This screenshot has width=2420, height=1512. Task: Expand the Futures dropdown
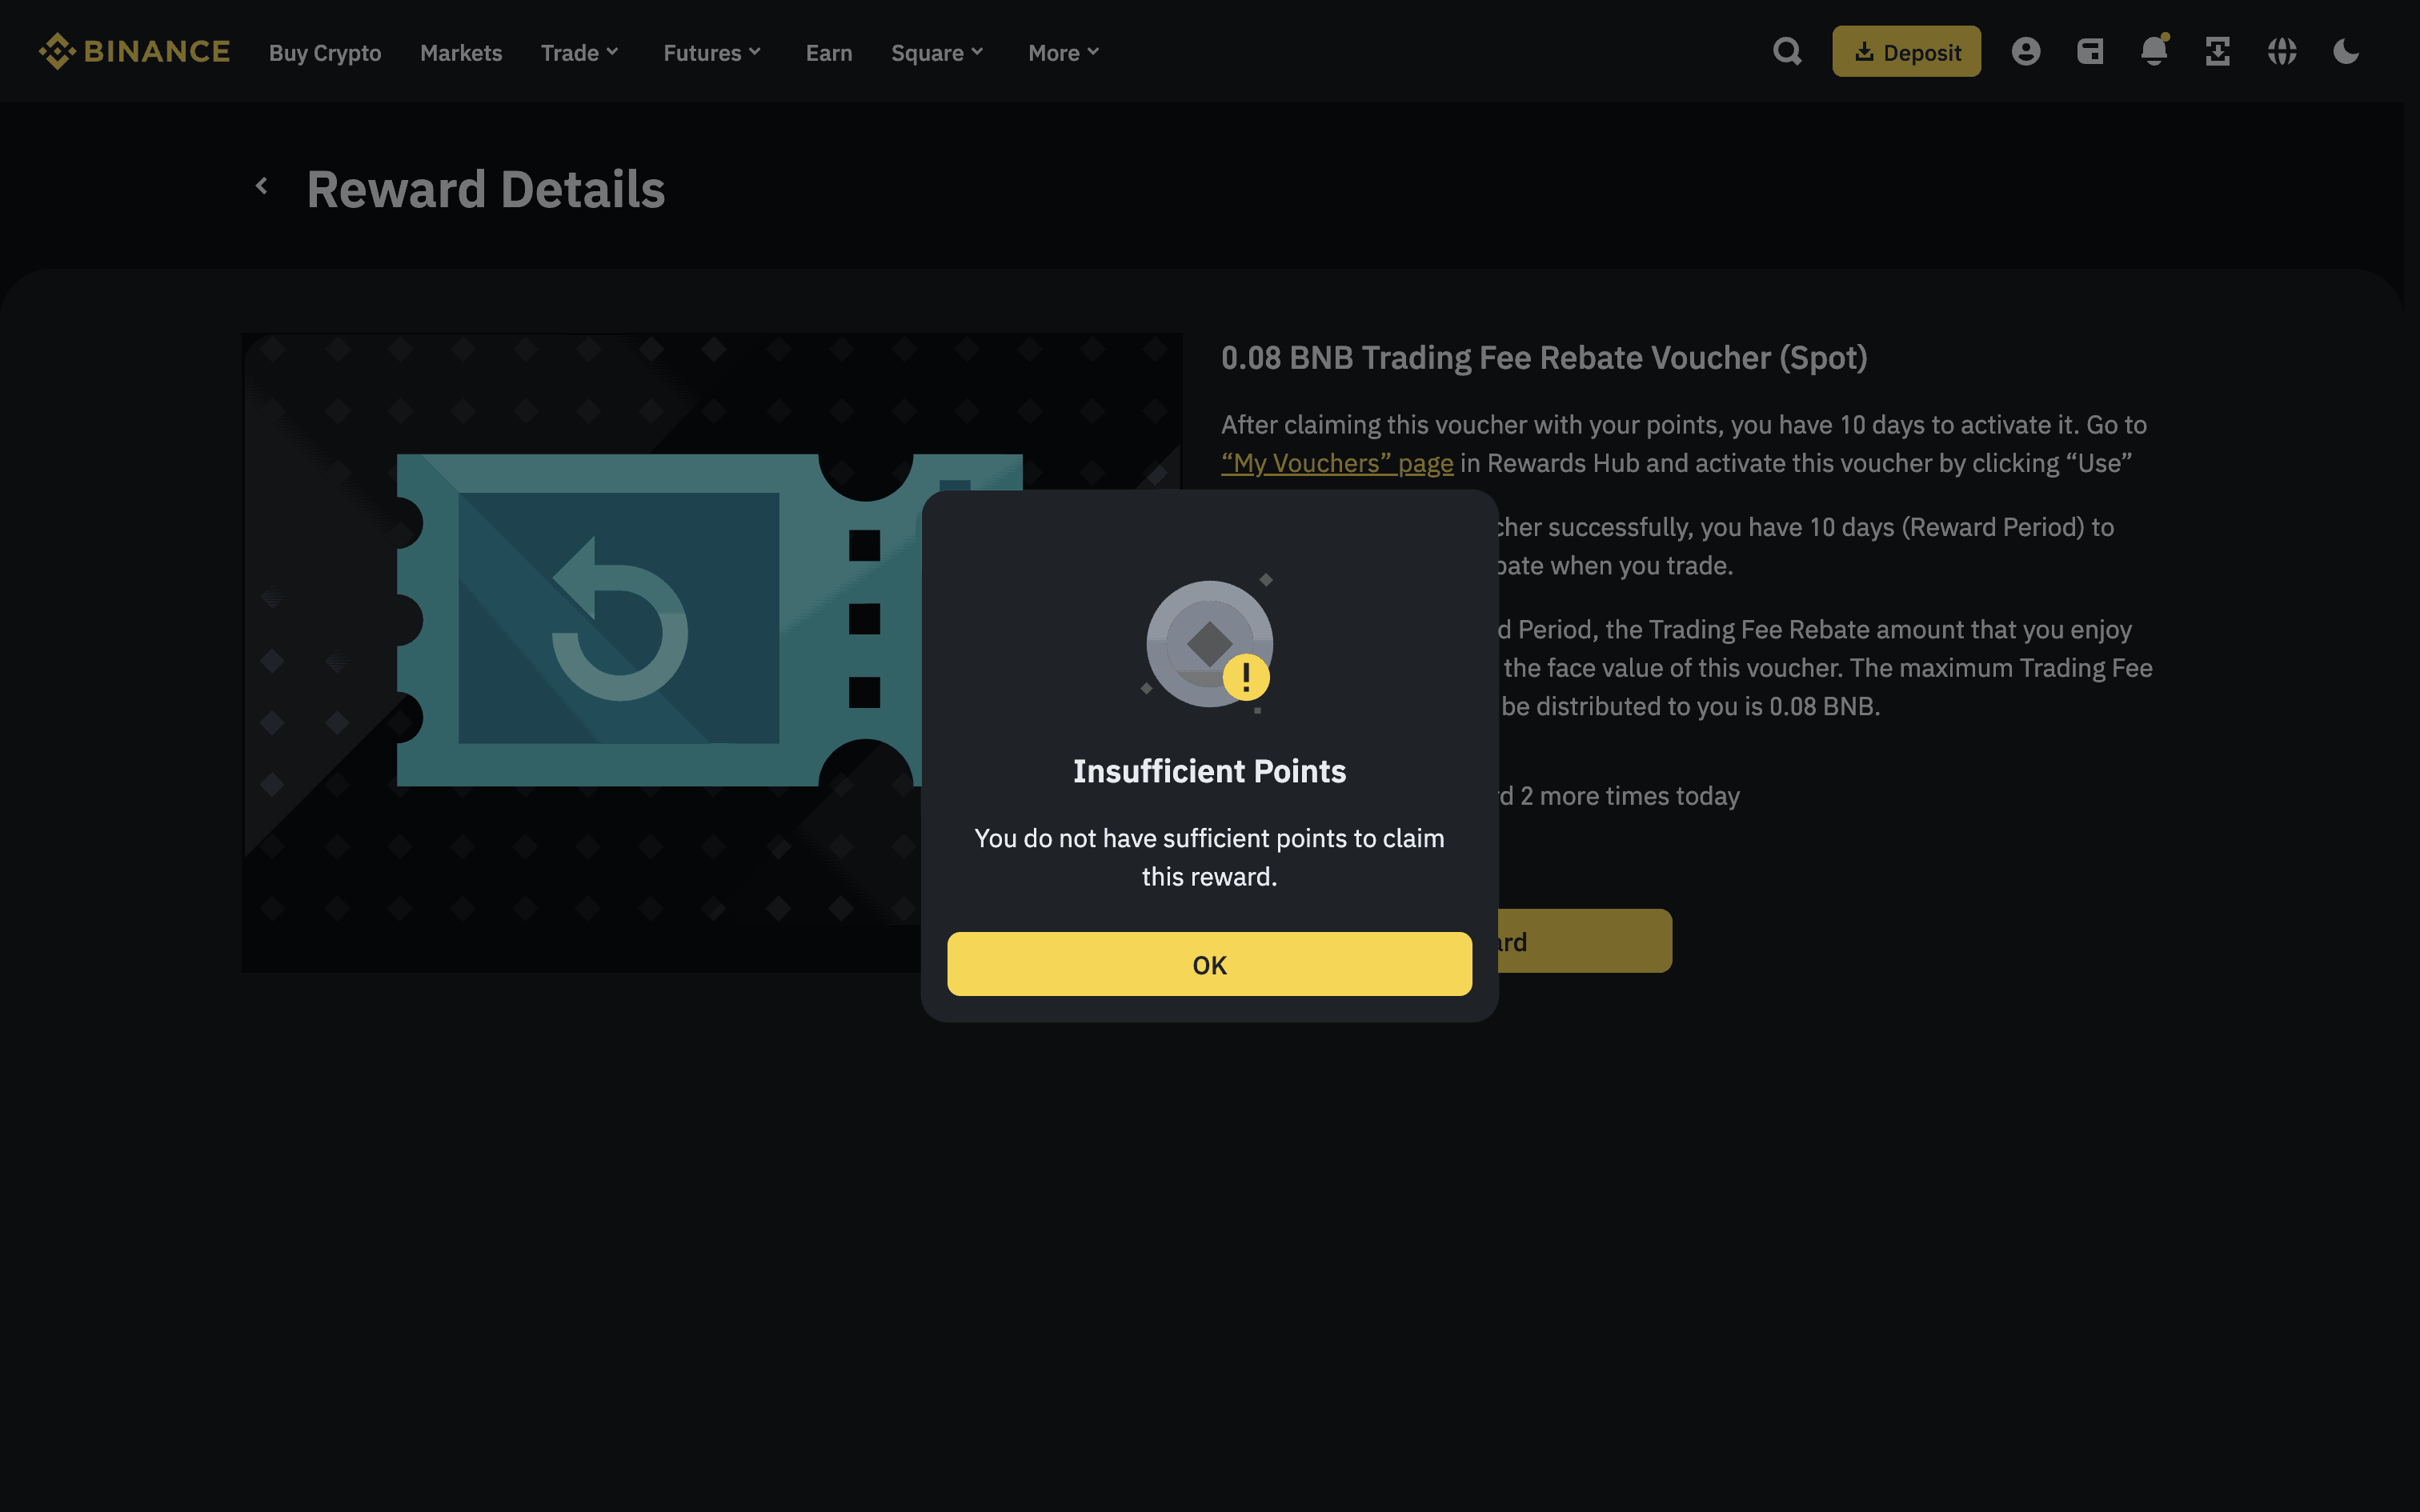[711, 53]
